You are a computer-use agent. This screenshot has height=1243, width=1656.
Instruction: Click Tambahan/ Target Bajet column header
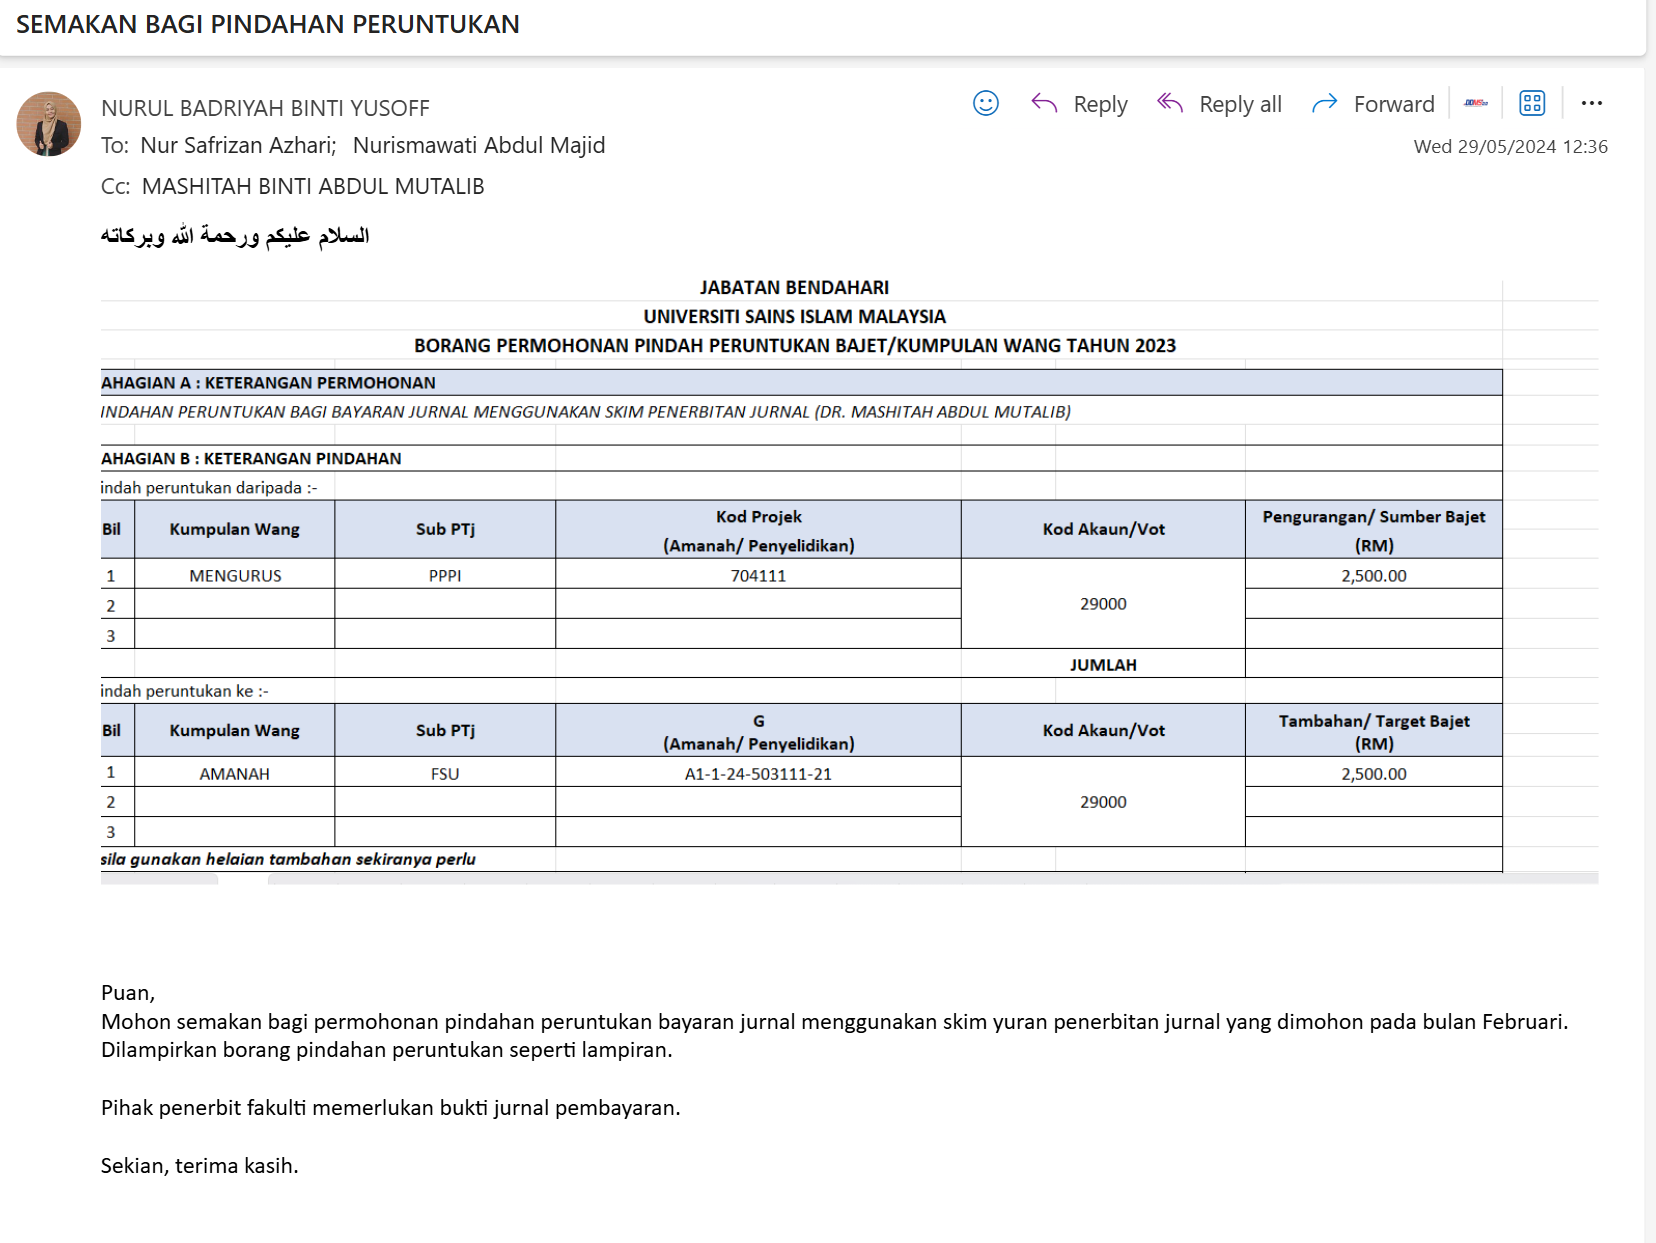(x=1374, y=731)
